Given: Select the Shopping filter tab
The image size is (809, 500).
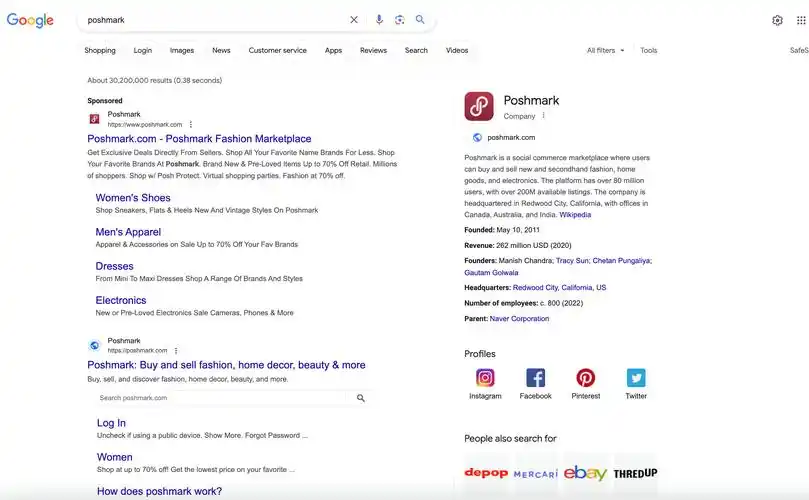Looking at the screenshot, I should [100, 50].
